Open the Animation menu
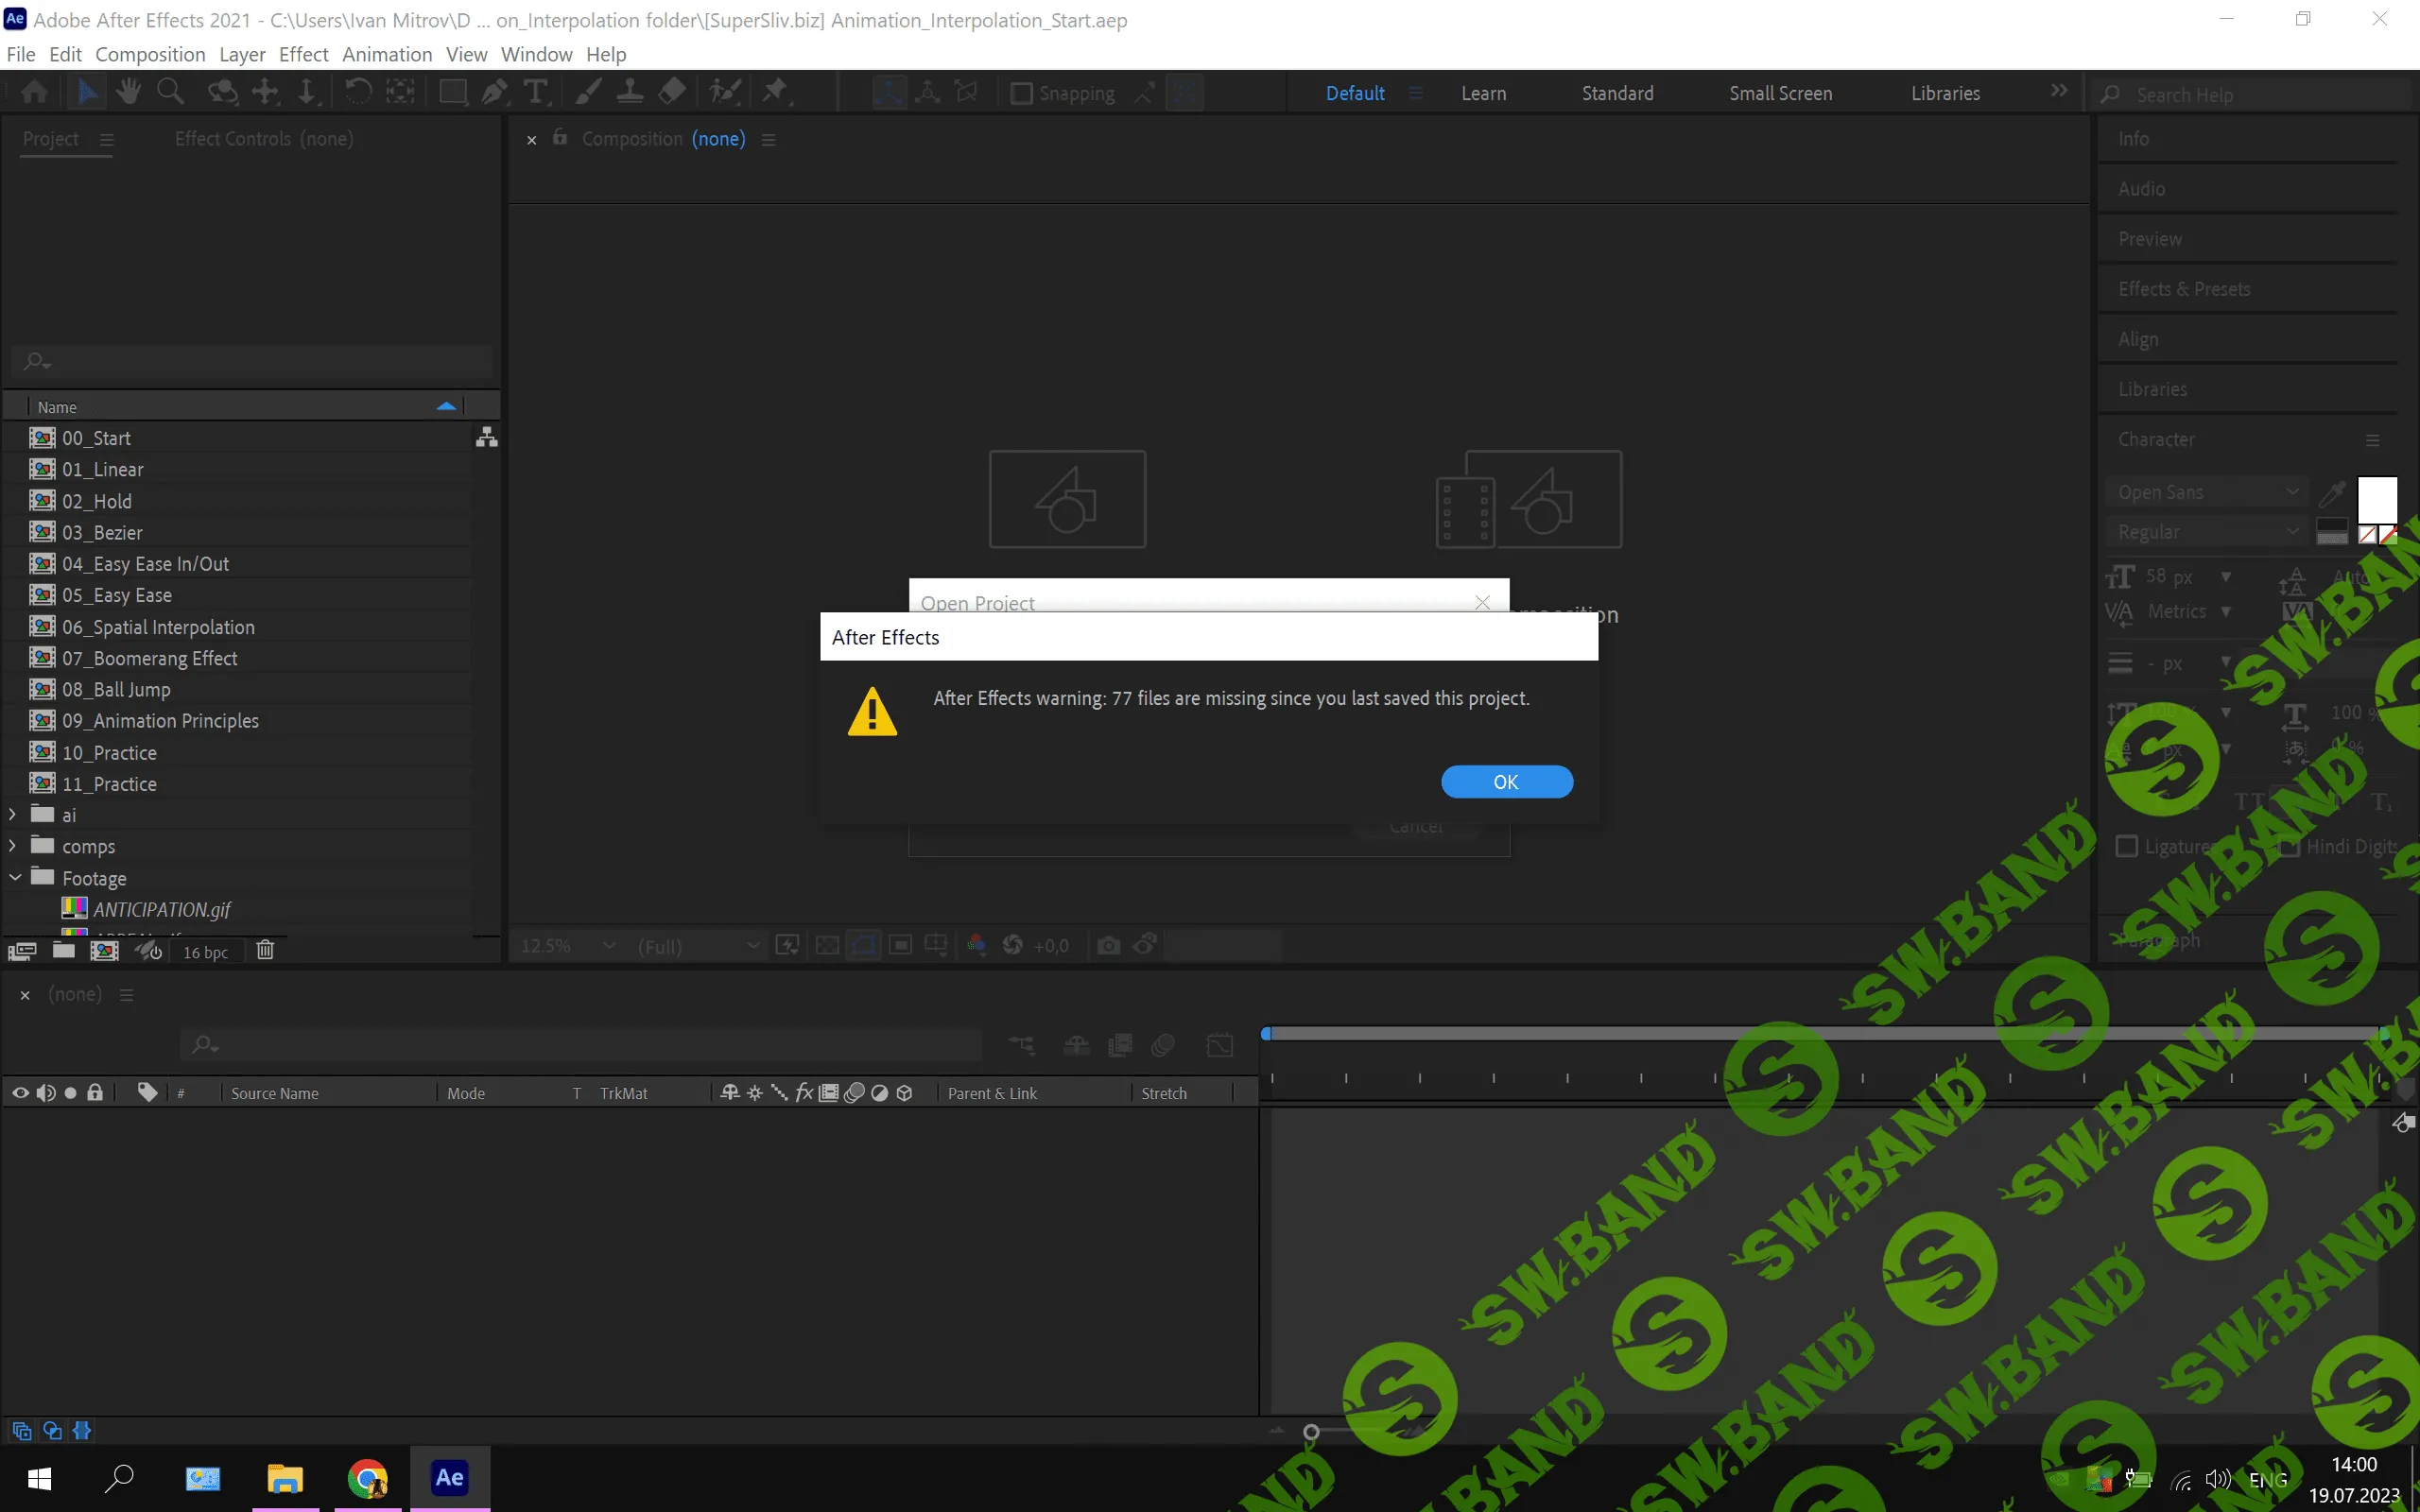The height and width of the screenshot is (1512, 2420). [387, 54]
